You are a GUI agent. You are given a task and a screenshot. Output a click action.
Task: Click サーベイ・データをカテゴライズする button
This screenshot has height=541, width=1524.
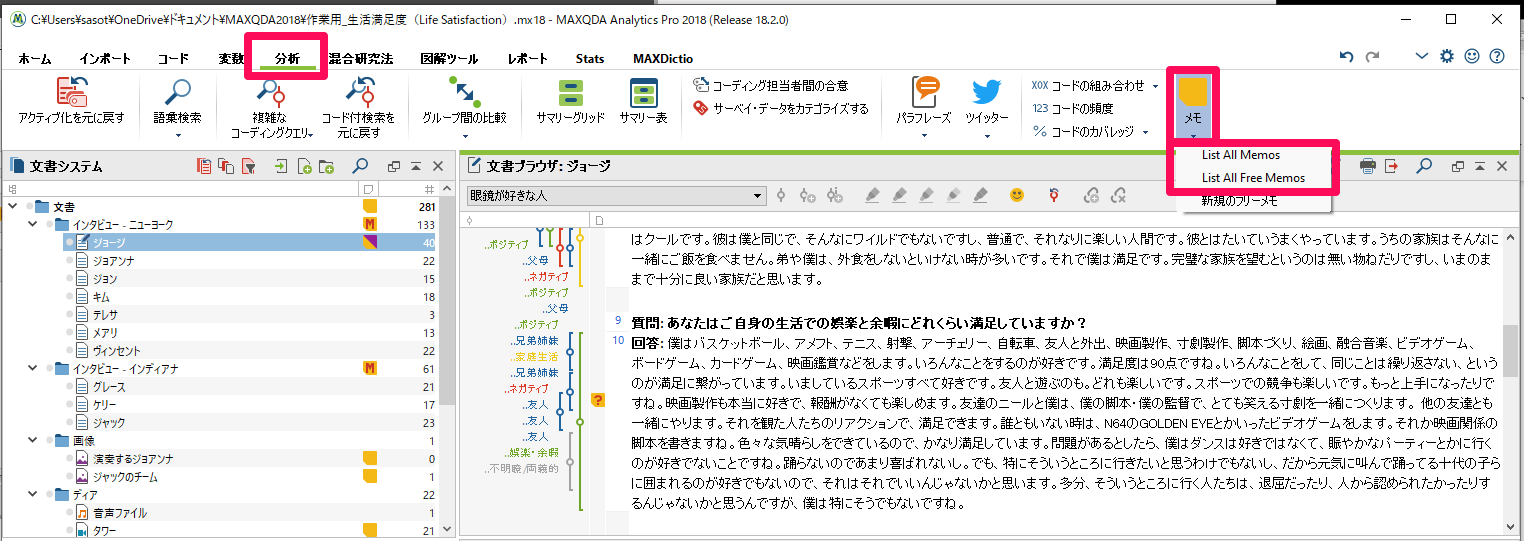[x=781, y=109]
